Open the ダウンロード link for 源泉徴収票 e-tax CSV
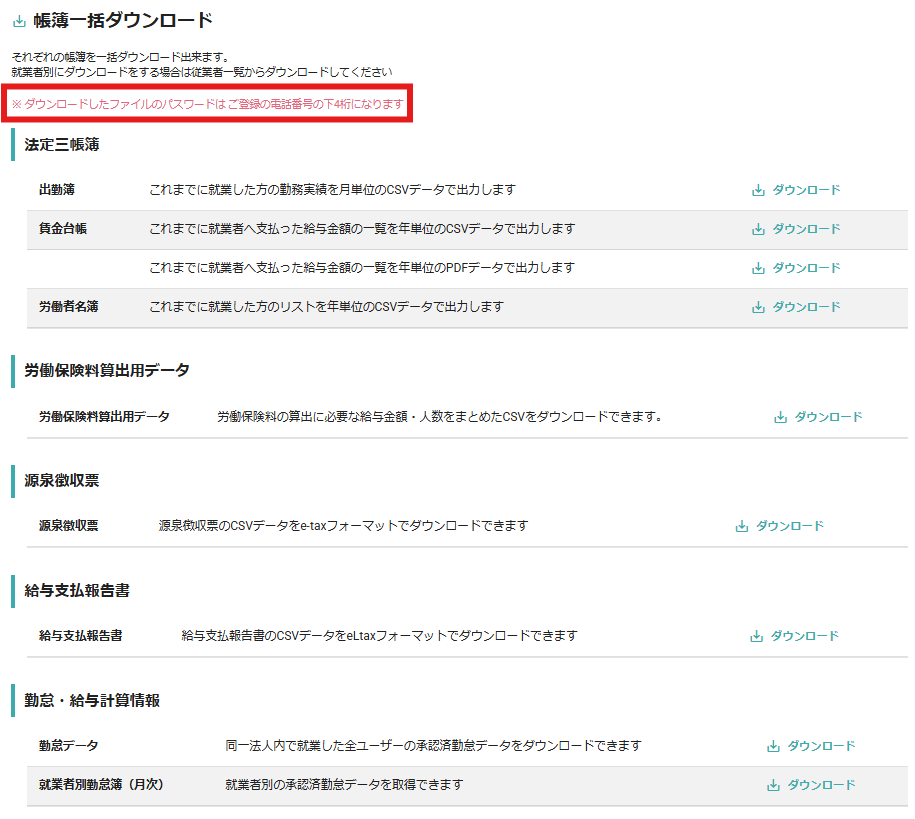 click(x=790, y=526)
